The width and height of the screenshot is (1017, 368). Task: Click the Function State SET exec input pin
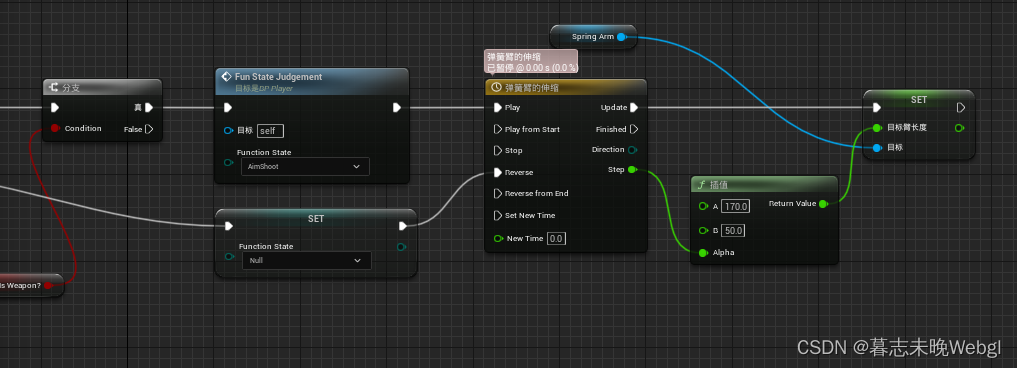pos(228,226)
